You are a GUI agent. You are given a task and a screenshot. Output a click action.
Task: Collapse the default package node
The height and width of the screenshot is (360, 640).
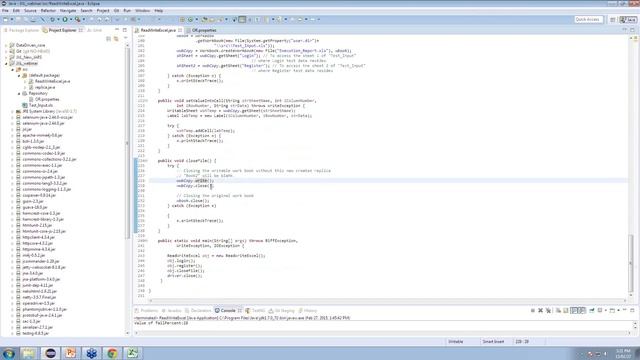[19, 76]
